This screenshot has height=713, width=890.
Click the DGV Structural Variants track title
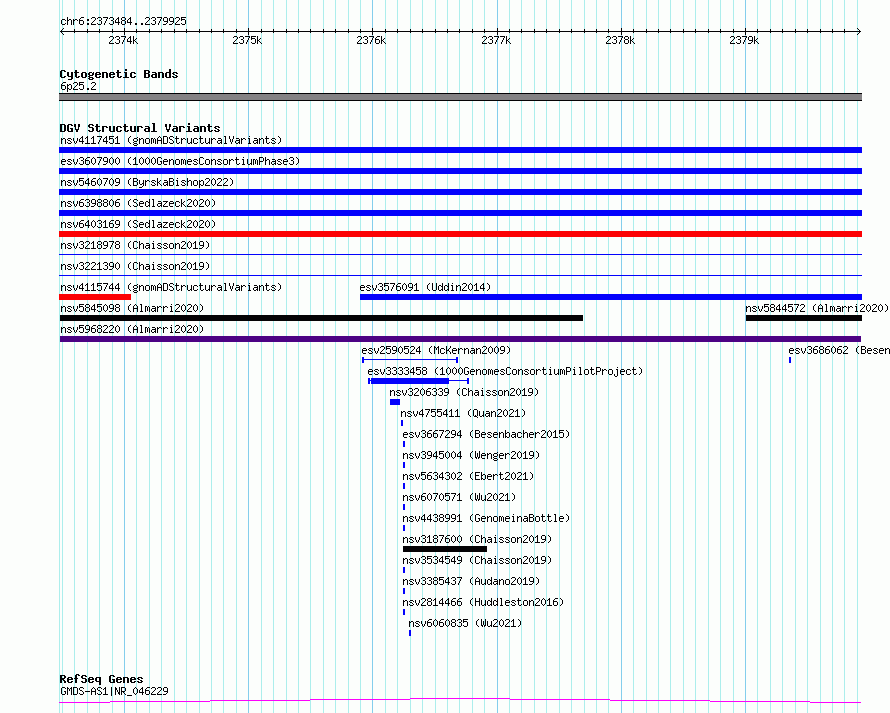tap(140, 128)
